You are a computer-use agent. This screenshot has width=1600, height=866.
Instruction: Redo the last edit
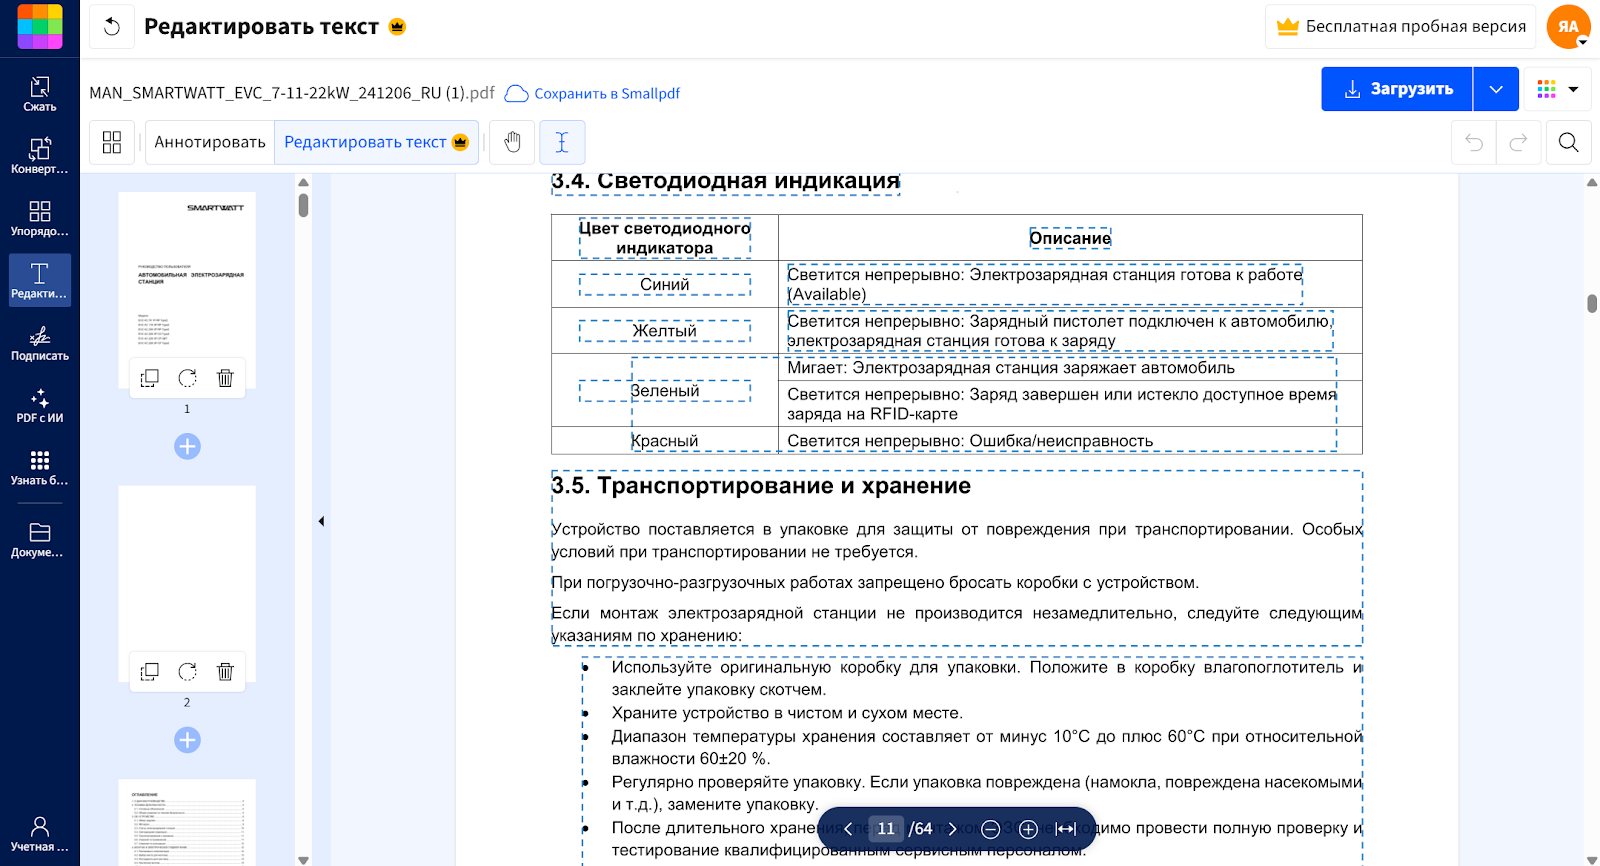tap(1518, 142)
